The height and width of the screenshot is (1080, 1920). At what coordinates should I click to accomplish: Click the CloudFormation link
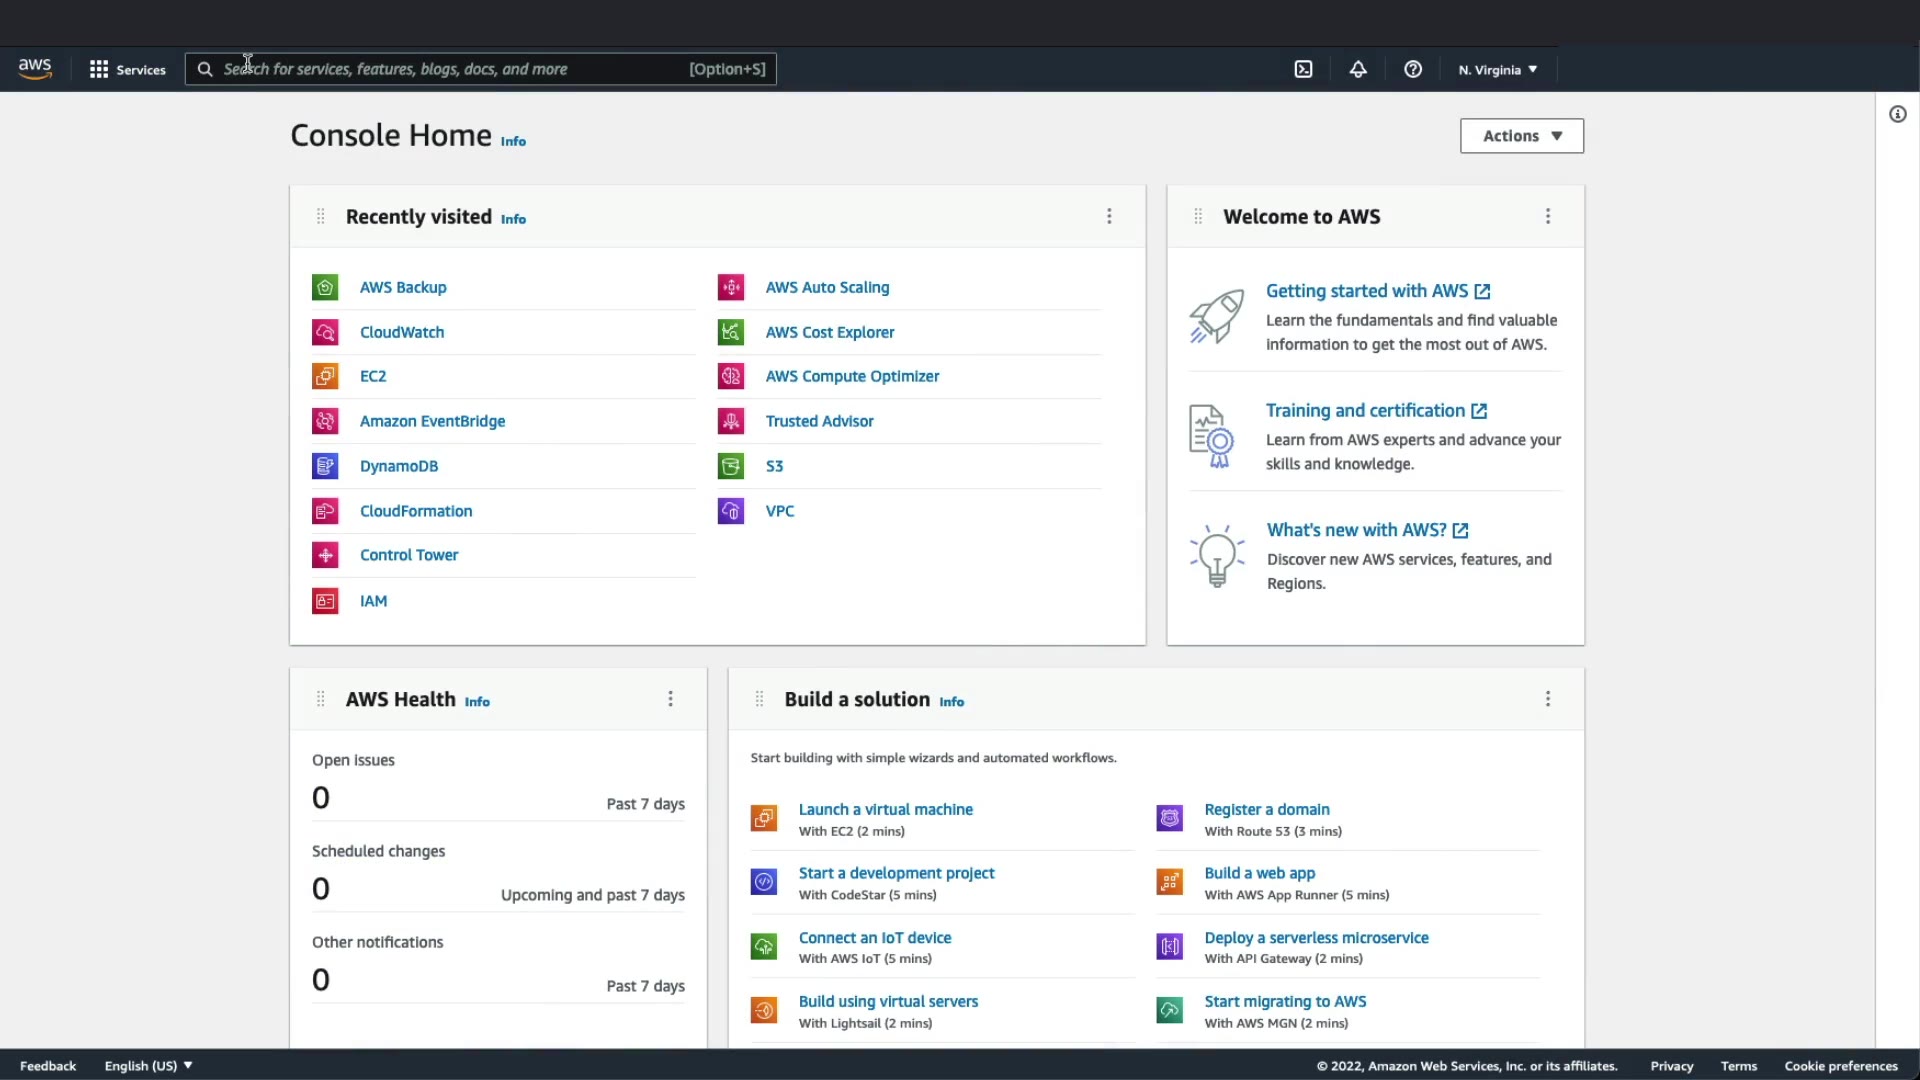click(x=416, y=511)
